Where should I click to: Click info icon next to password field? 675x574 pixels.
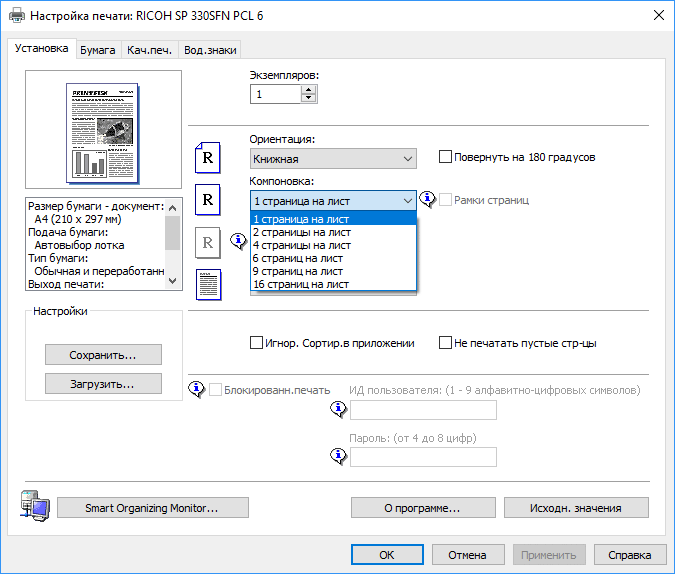pyautogui.click(x=338, y=456)
